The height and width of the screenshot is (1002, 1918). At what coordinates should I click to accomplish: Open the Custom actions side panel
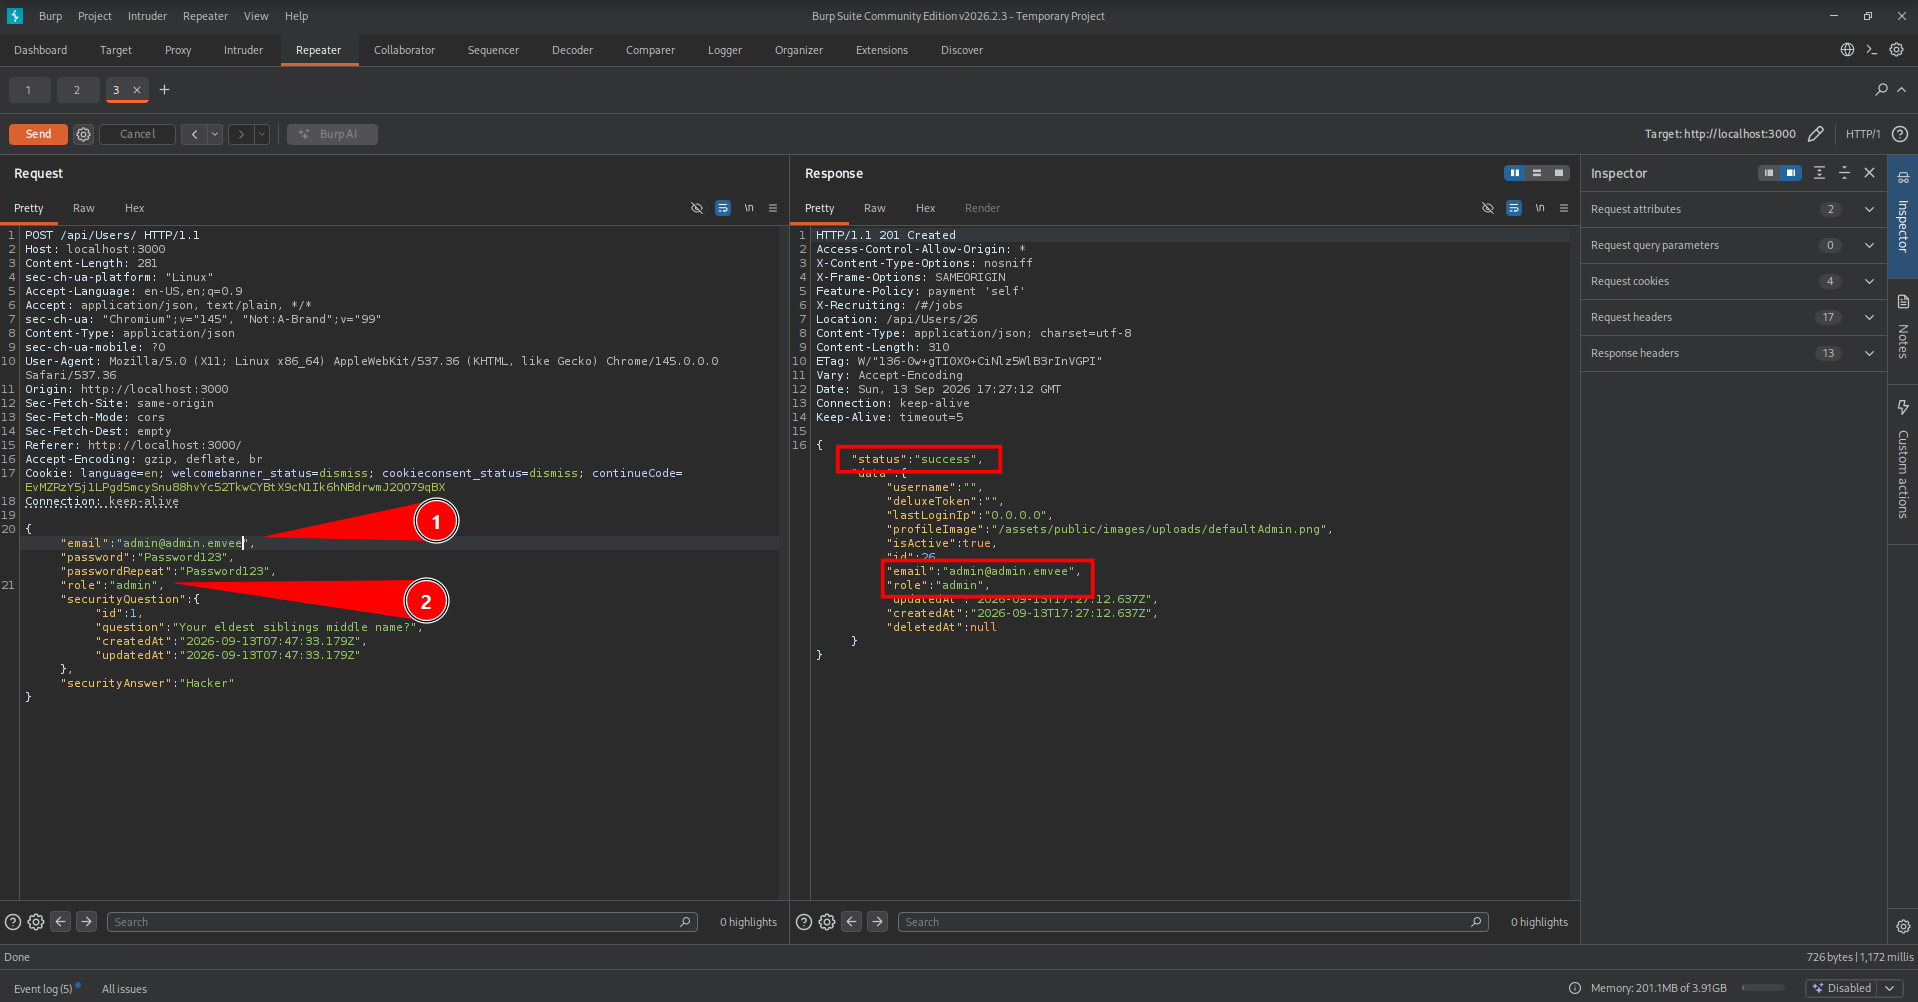(x=1903, y=460)
